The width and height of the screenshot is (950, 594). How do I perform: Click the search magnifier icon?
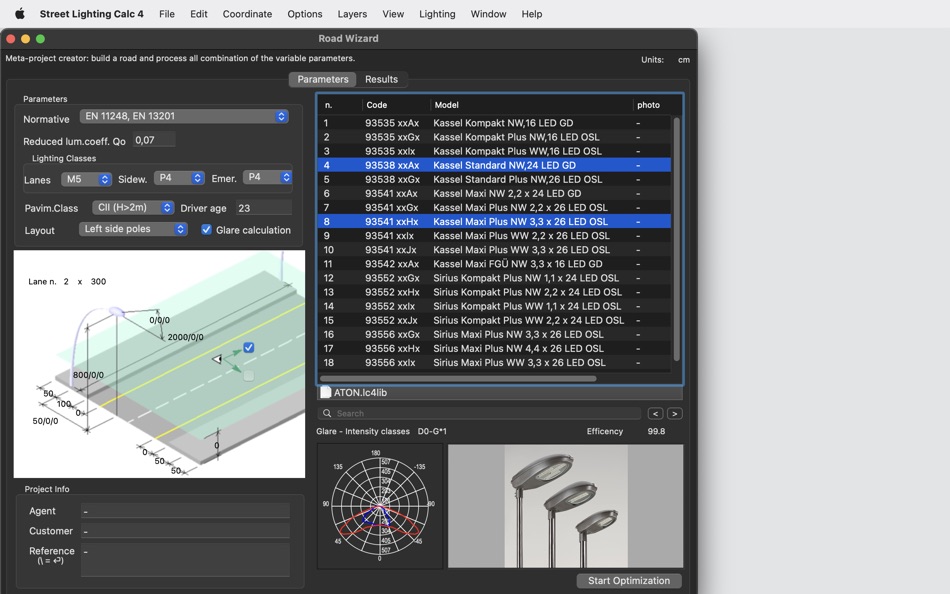pyautogui.click(x=327, y=413)
